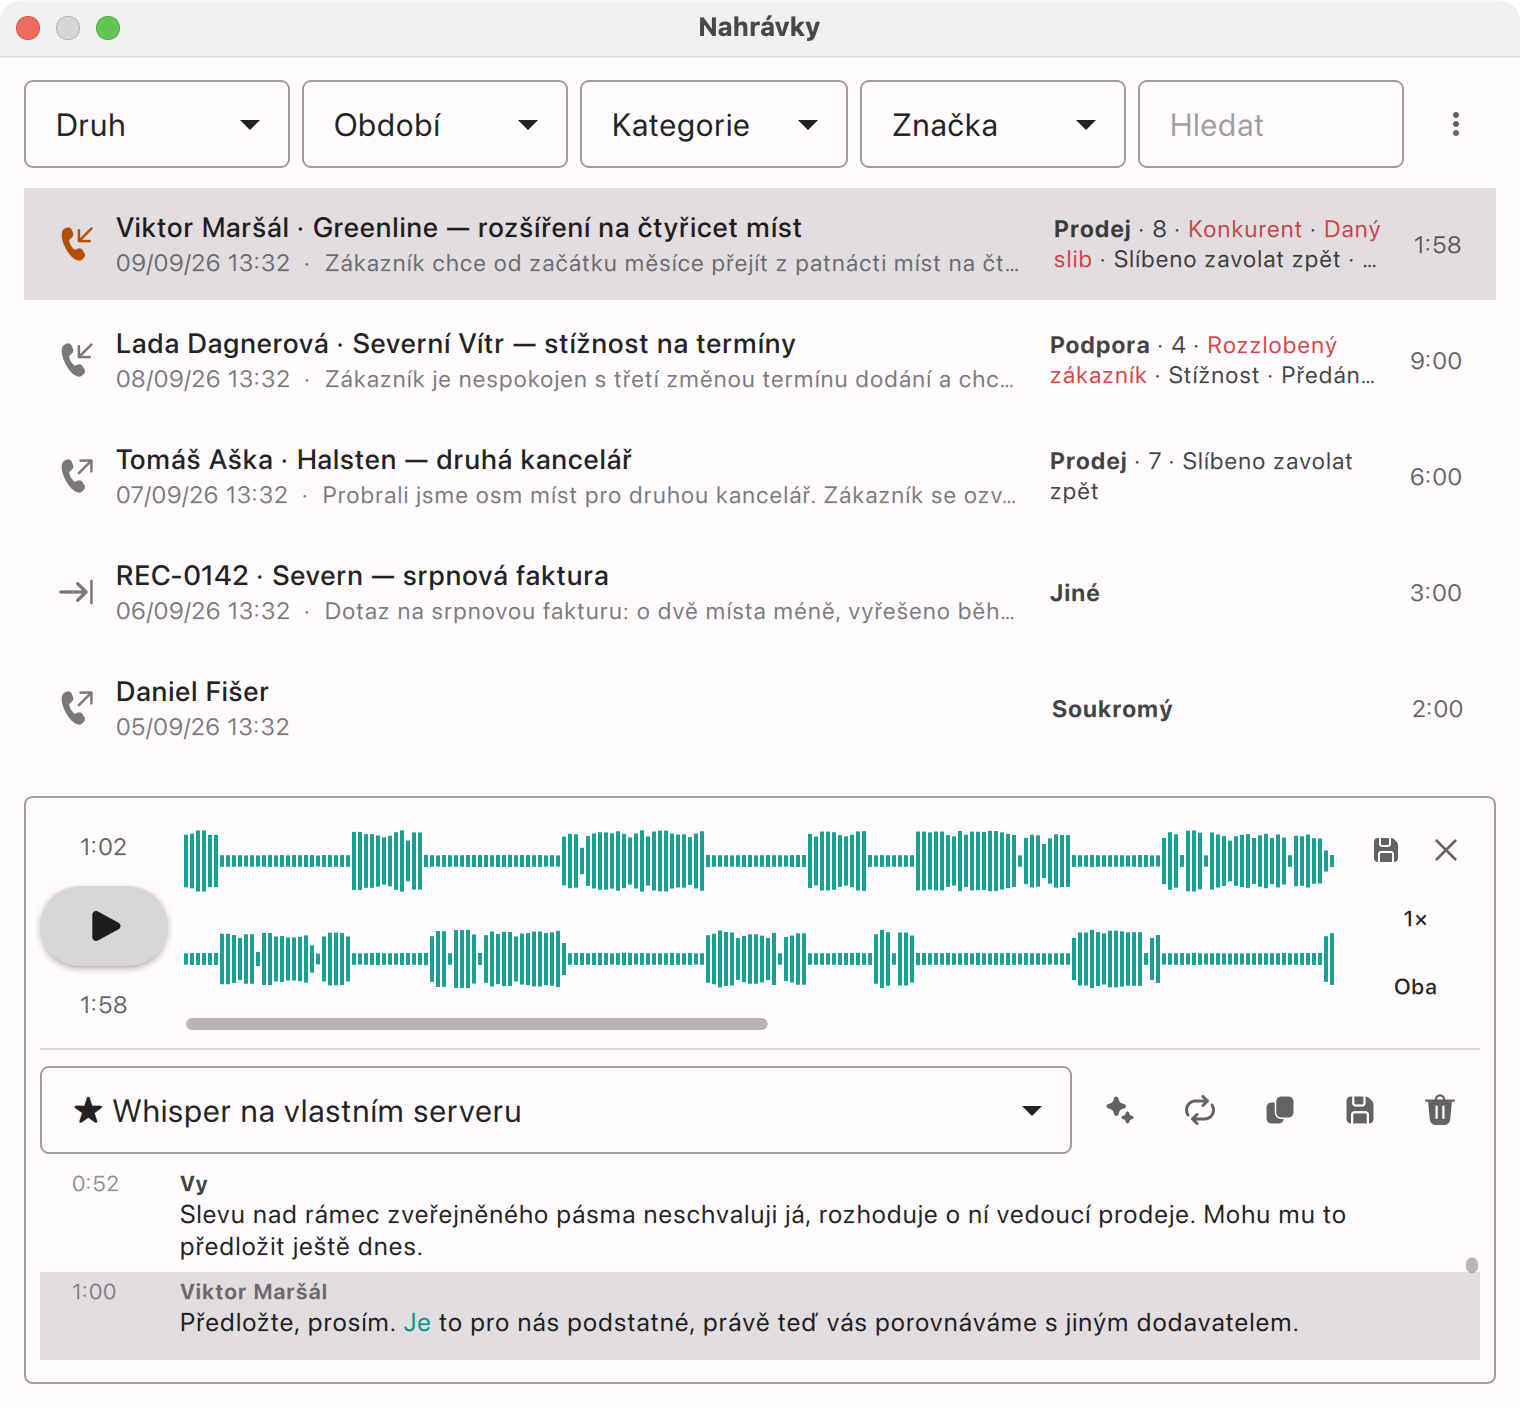This screenshot has height=1408, width=1520.
Task: Open the REC-0142 Severn srpnová faktura recording
Action: coord(760,592)
